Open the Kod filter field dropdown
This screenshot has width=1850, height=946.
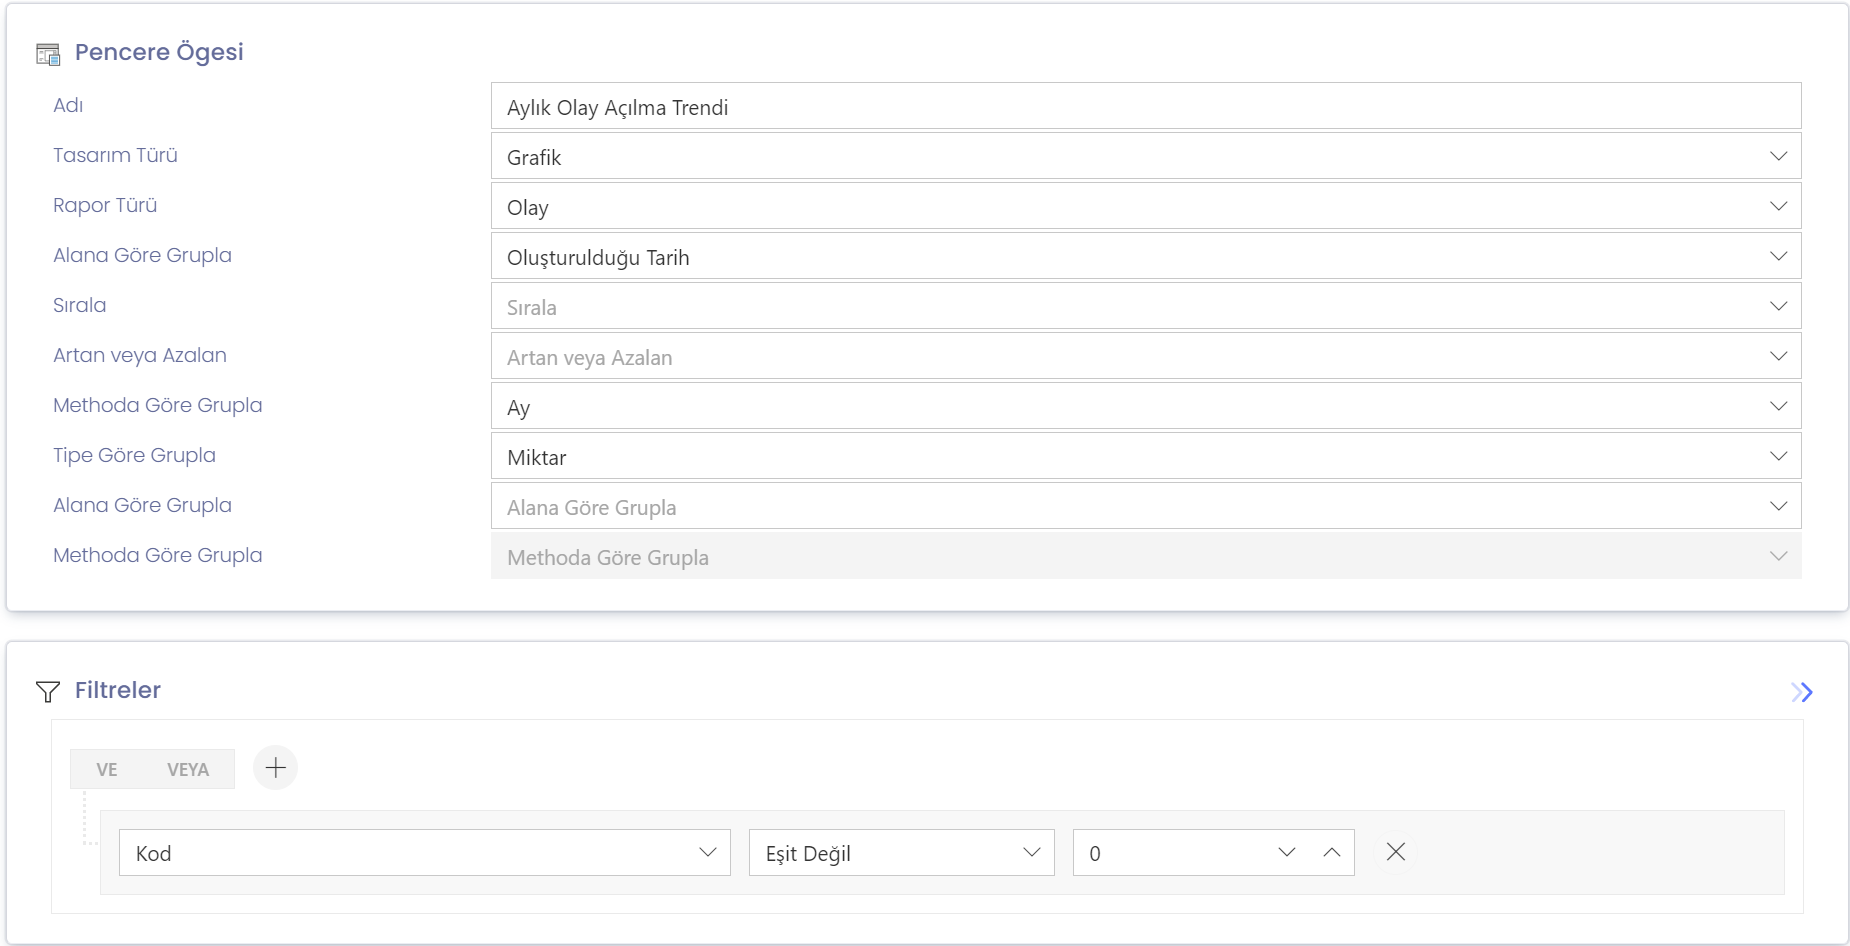coord(425,853)
